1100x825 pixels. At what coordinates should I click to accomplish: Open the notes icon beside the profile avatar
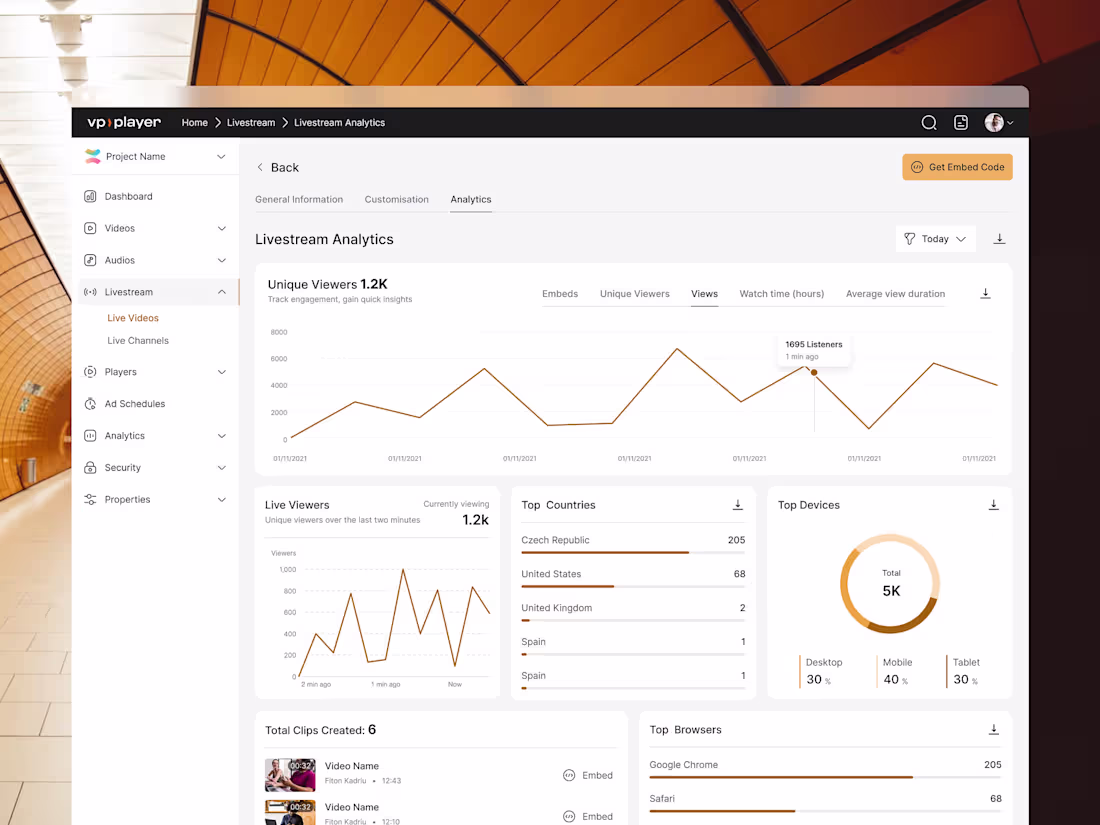[x=960, y=122]
